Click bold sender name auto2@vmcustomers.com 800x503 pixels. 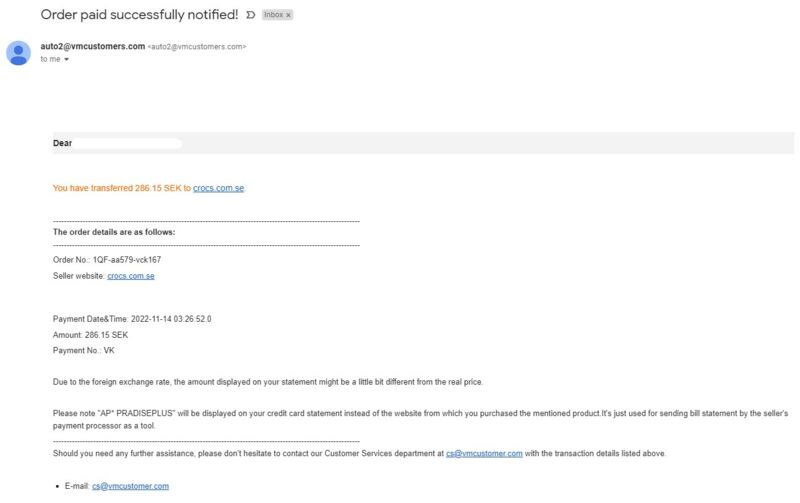tap(93, 46)
